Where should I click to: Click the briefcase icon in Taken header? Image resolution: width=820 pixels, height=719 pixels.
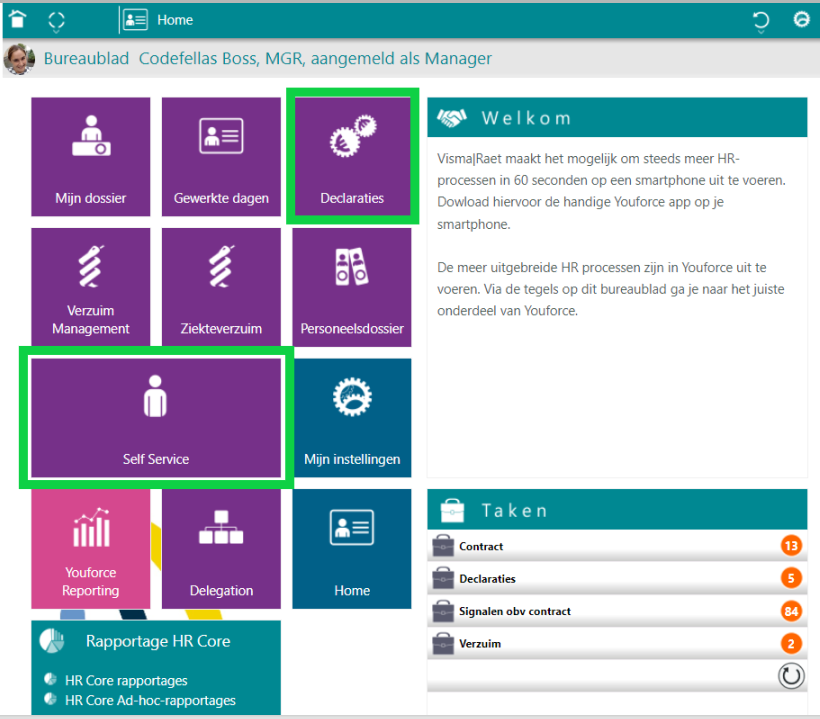coord(452,510)
